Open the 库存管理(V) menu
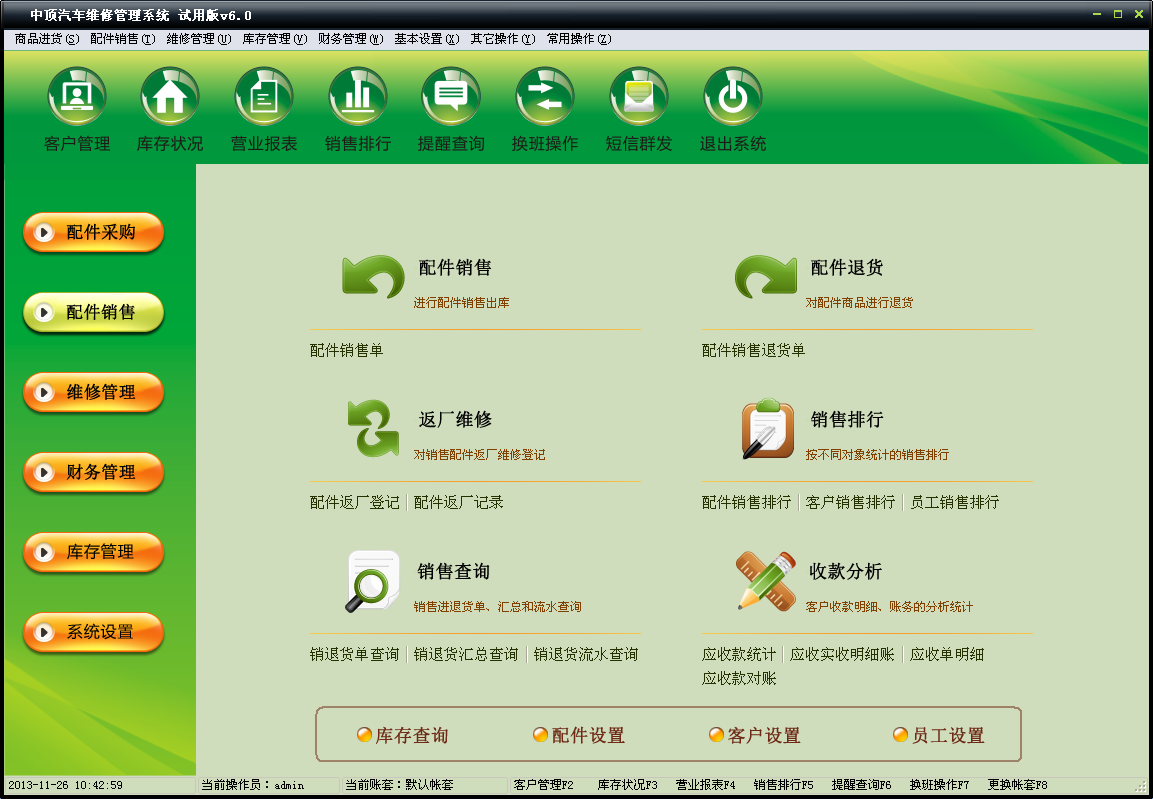 (x=274, y=39)
